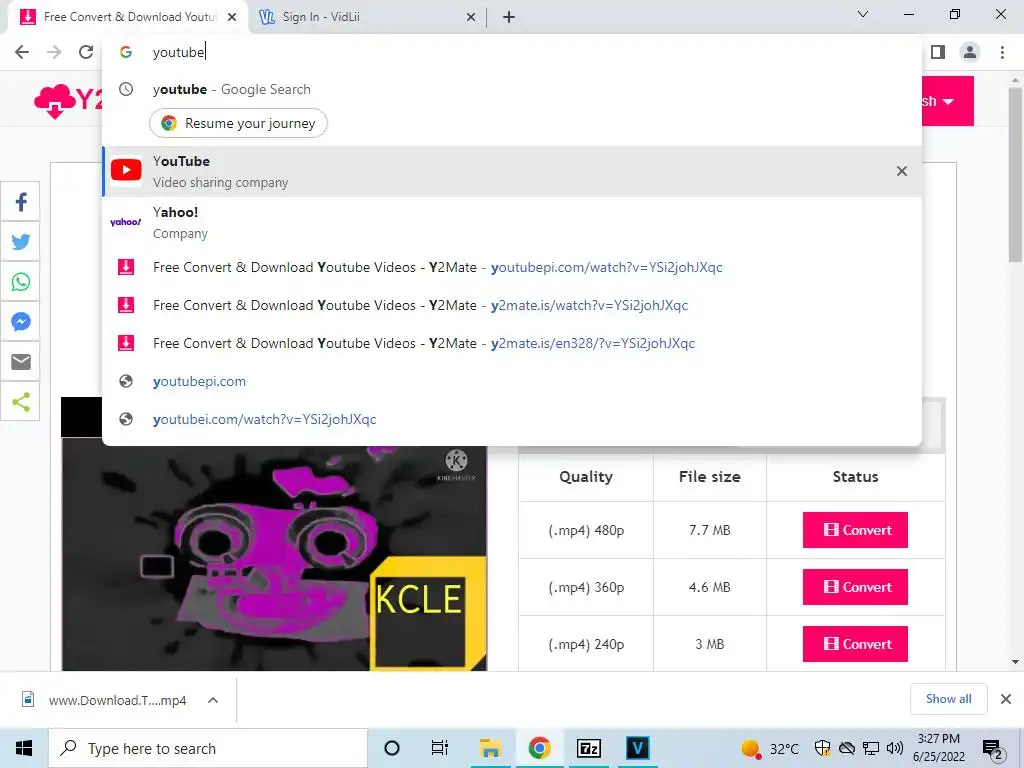The height and width of the screenshot is (768, 1024).
Task: Share page via WhatsApp icon
Action: 20,281
